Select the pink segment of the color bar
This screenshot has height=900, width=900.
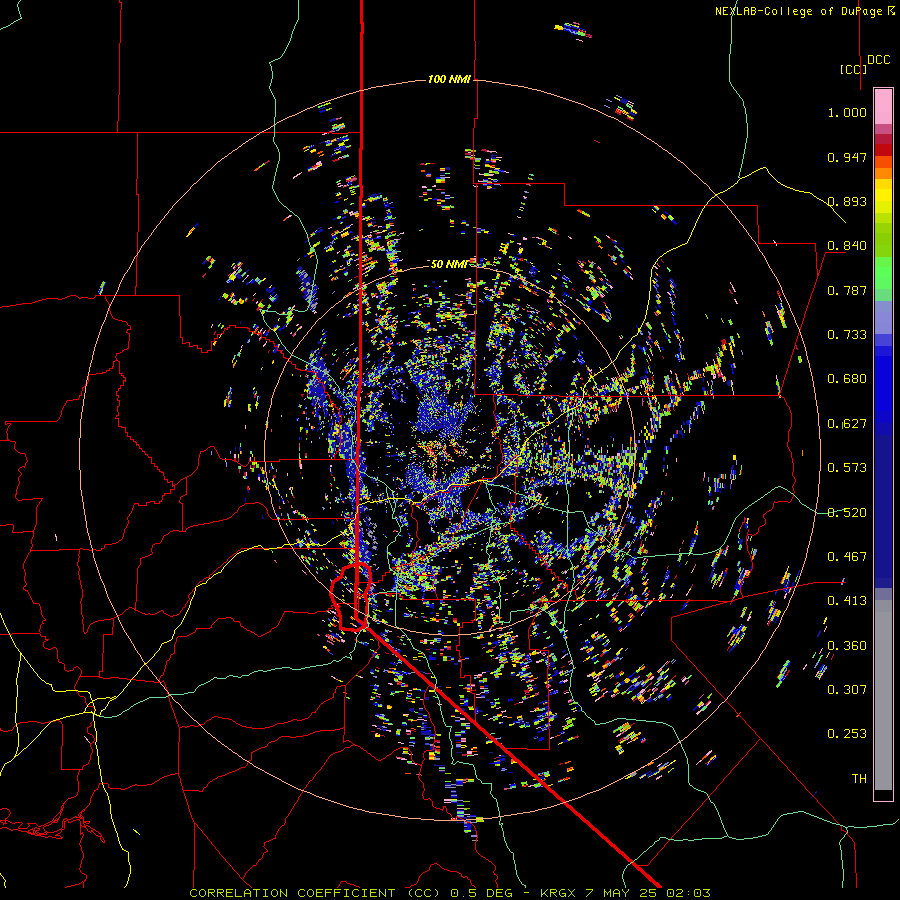coord(883,107)
